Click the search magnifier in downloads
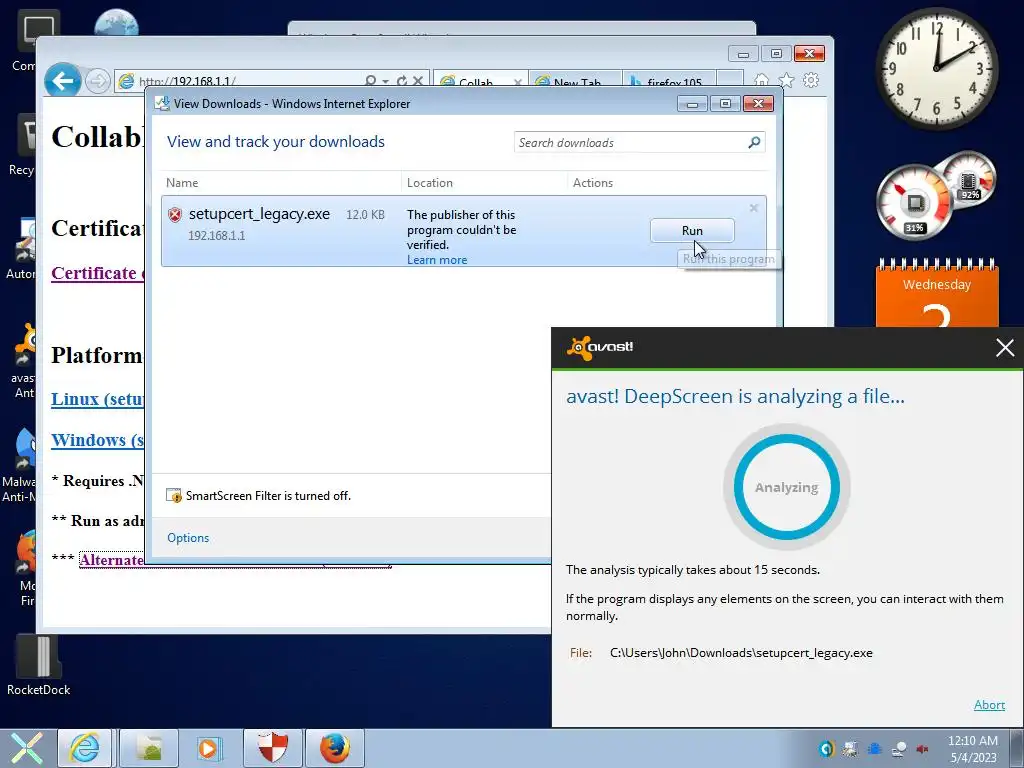The image size is (1024, 768). pyautogui.click(x=754, y=142)
